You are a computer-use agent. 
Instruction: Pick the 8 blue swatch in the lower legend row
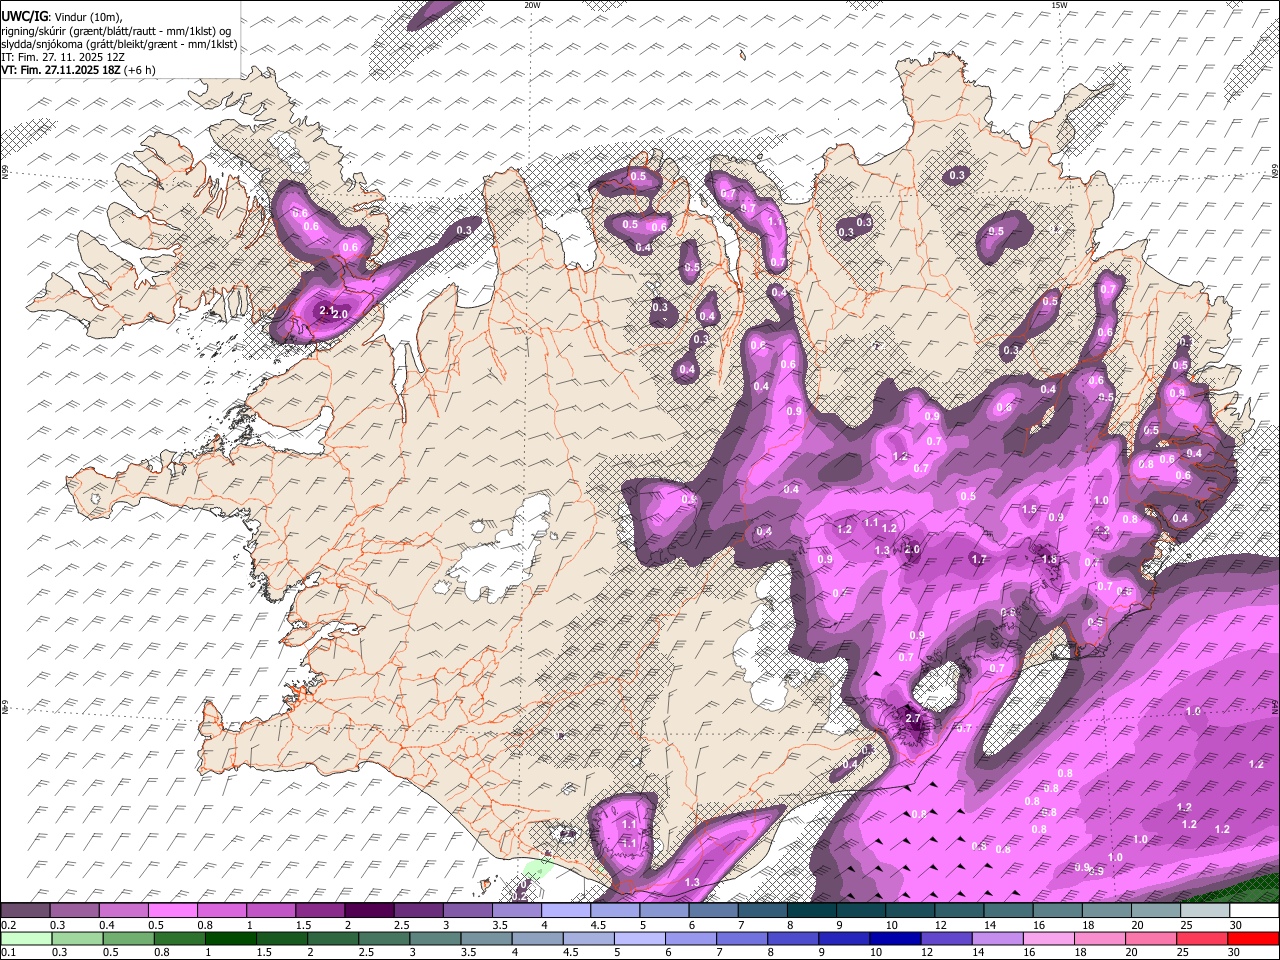tap(792, 939)
